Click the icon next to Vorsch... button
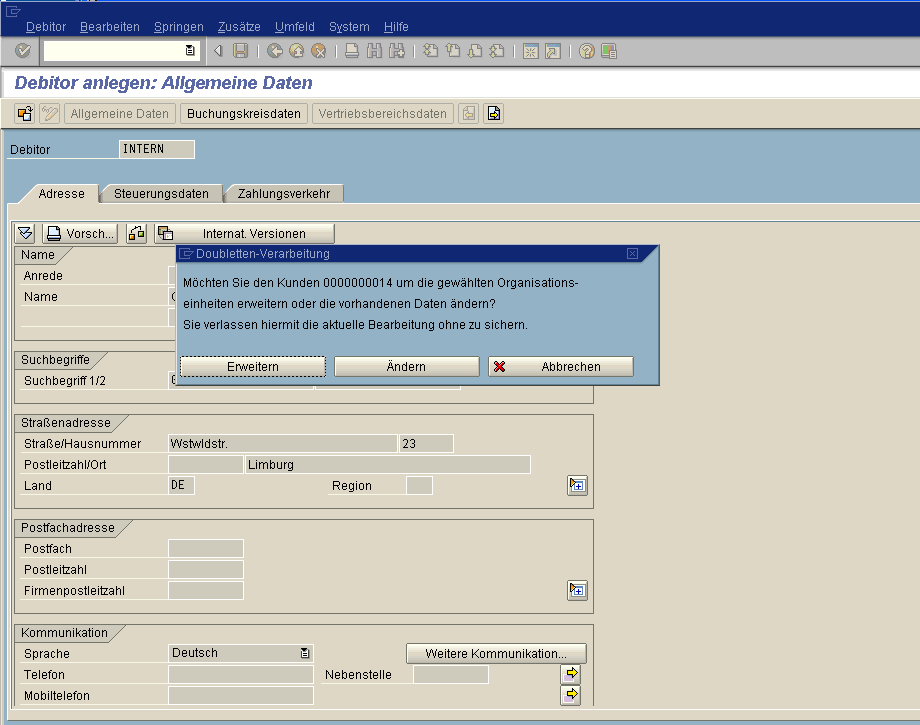This screenshot has height=725, width=920. pos(137,233)
